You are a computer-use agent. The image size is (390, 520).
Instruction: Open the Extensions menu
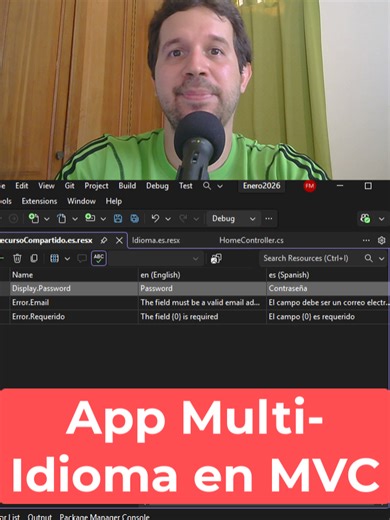tap(39, 201)
